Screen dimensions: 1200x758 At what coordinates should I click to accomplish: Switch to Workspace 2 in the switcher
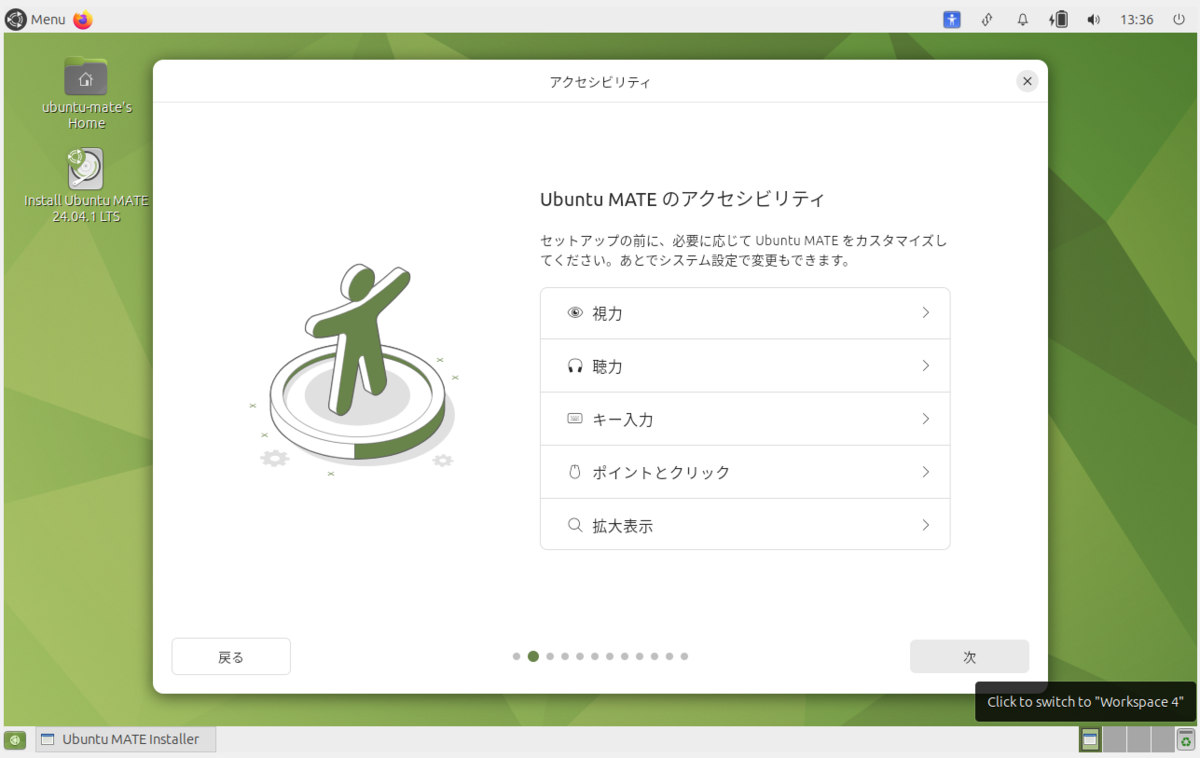[x=1114, y=740]
